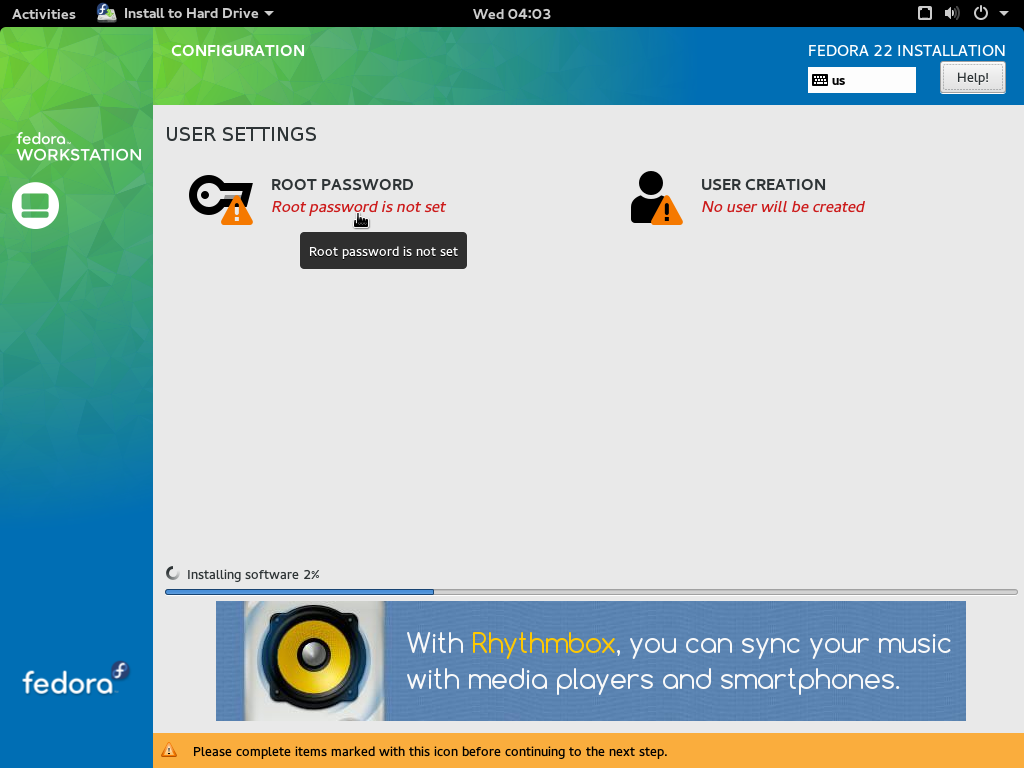
Task: Open the Install to Hard Drive menu
Action: pos(185,13)
